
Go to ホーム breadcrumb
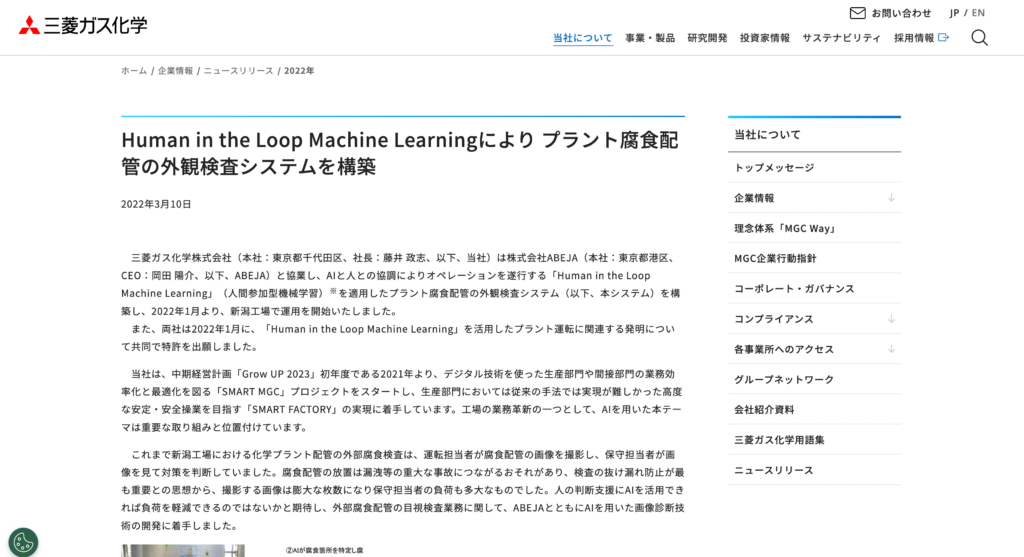click(134, 71)
